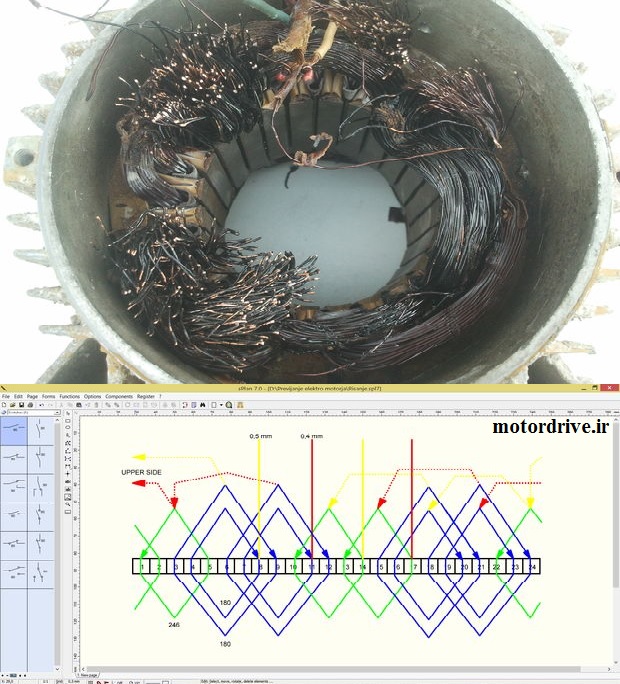Open the question mark help menu
Viewport: 620px width, 684px height.
[160, 397]
